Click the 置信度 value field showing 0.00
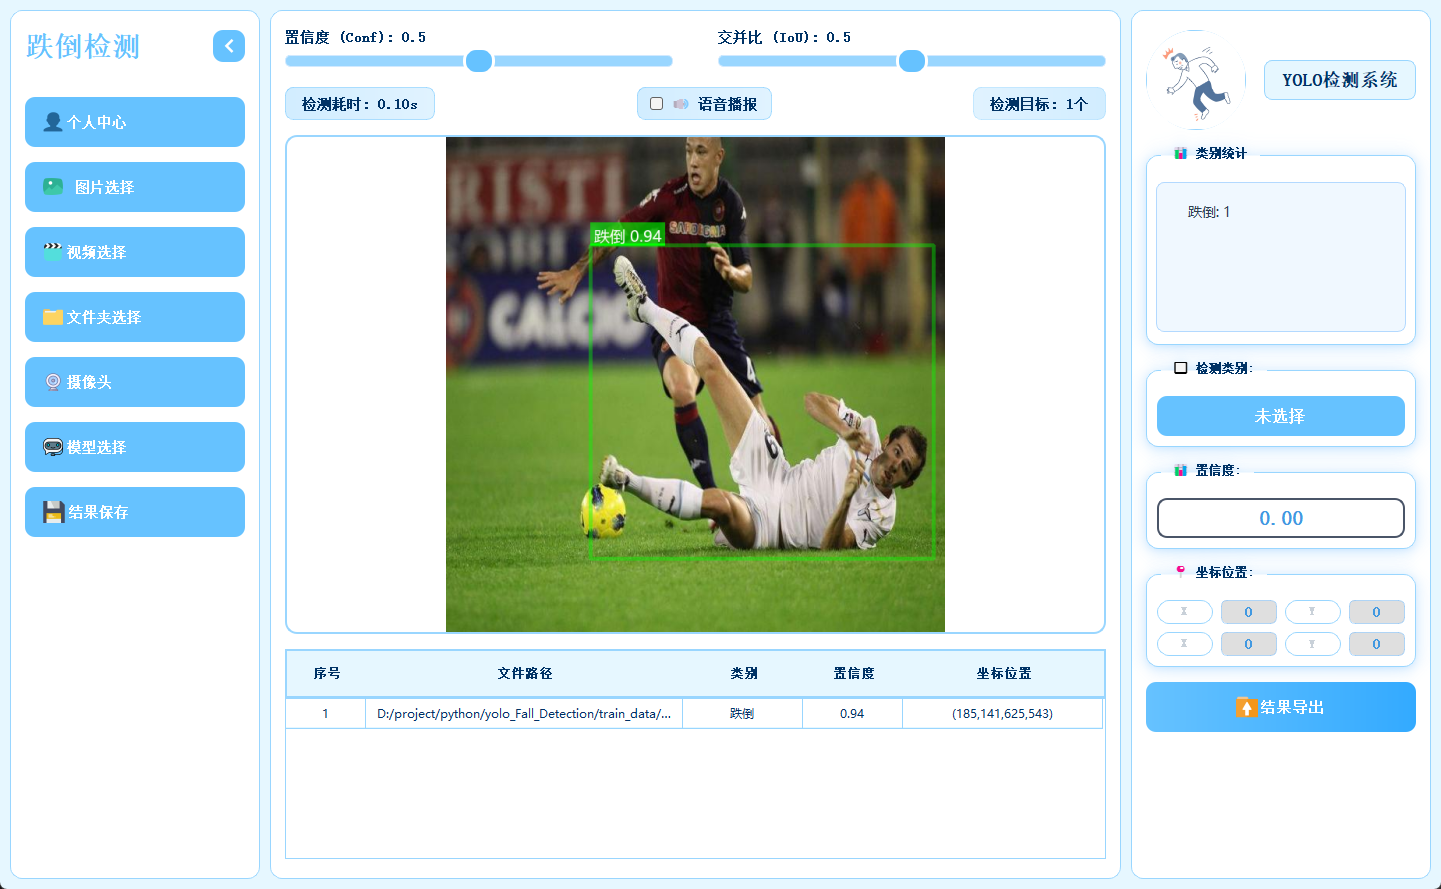 pos(1281,518)
